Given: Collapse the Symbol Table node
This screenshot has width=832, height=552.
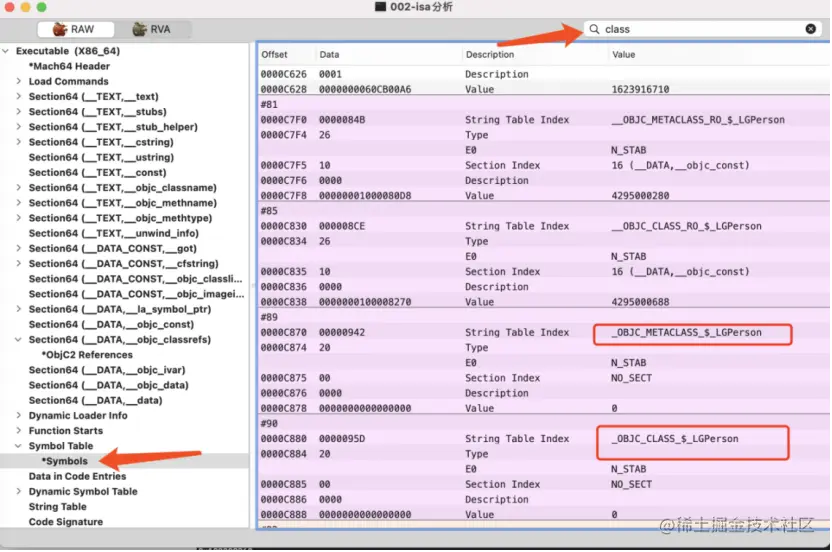Looking at the screenshot, I should [19, 446].
